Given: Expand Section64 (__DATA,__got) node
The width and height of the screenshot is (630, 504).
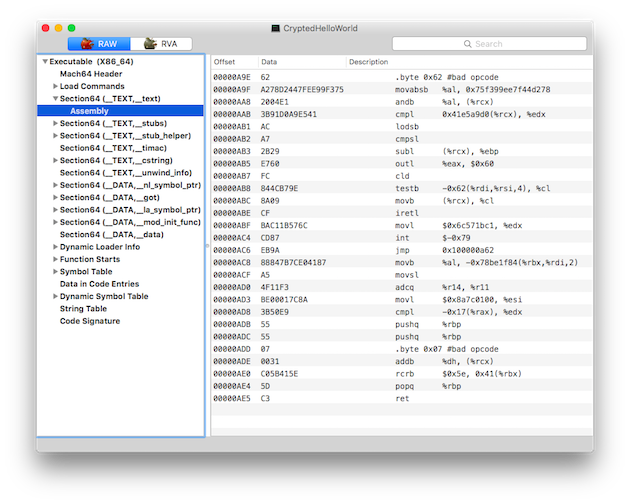Looking at the screenshot, I should pos(55,197).
